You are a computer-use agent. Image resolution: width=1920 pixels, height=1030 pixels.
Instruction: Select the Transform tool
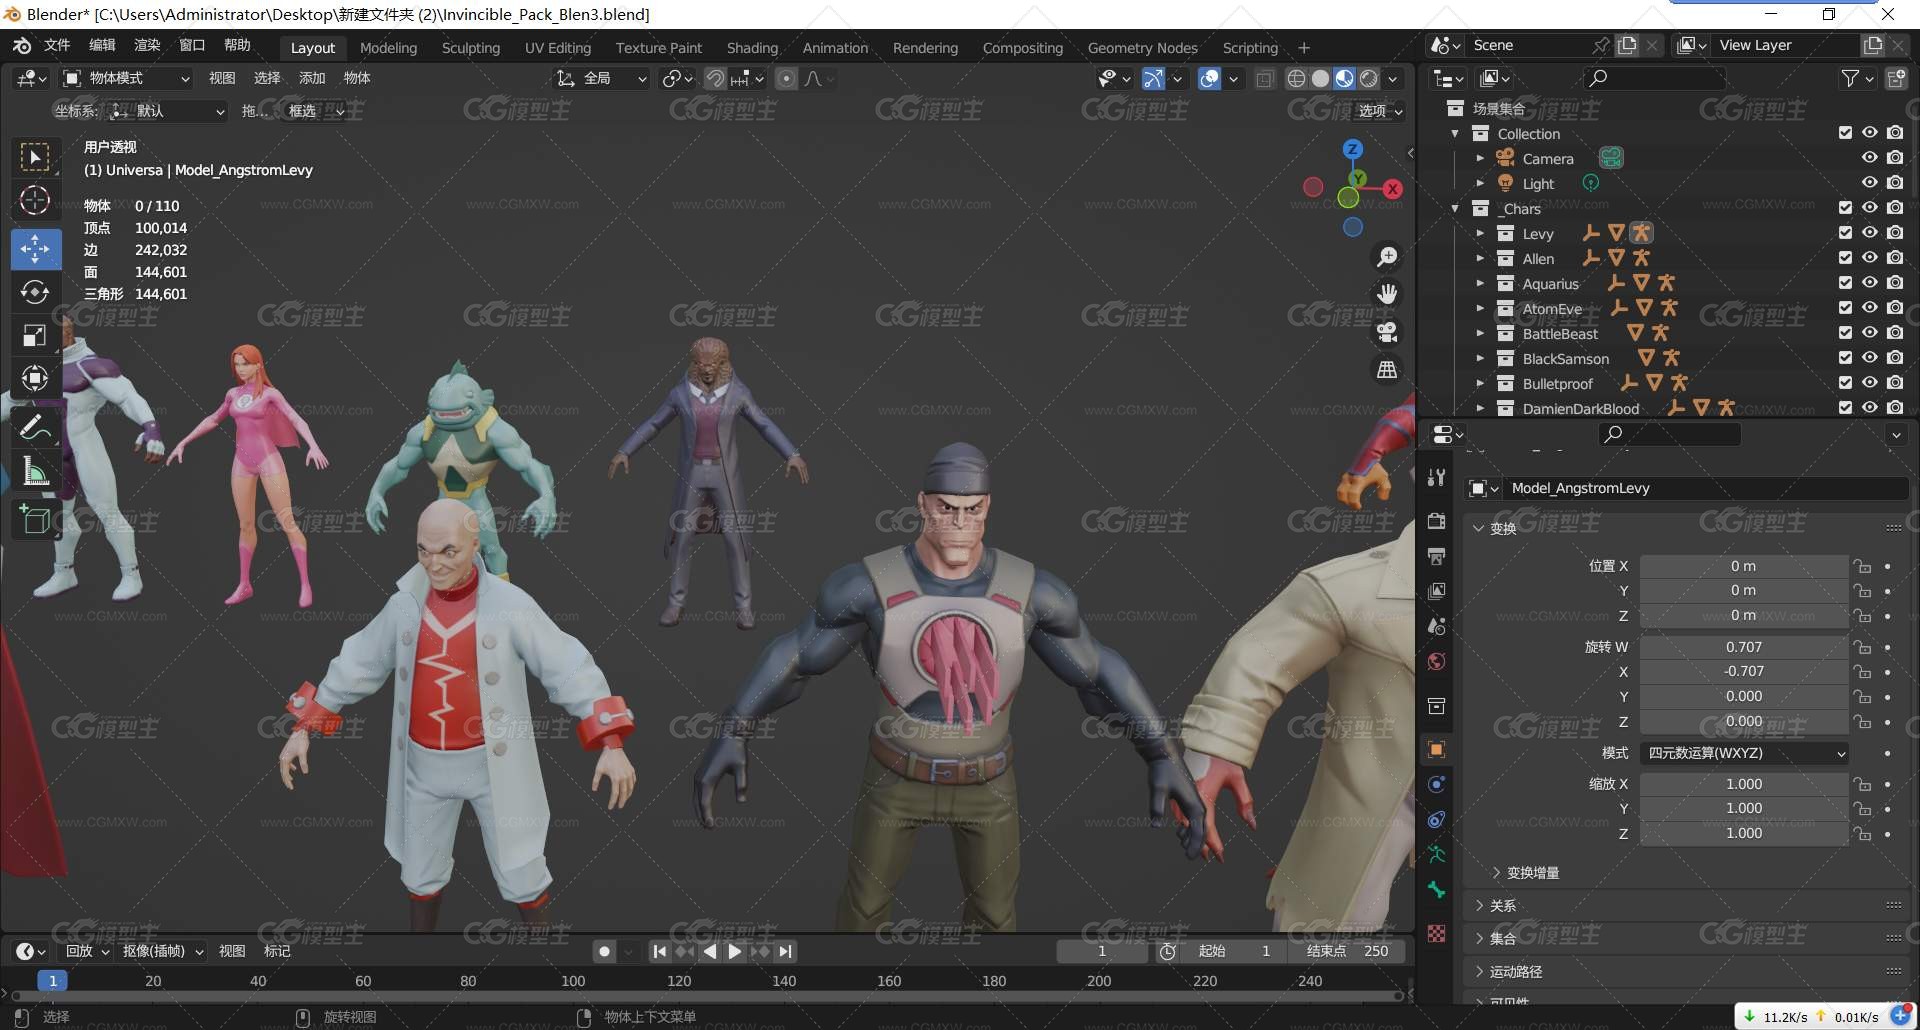pos(35,378)
